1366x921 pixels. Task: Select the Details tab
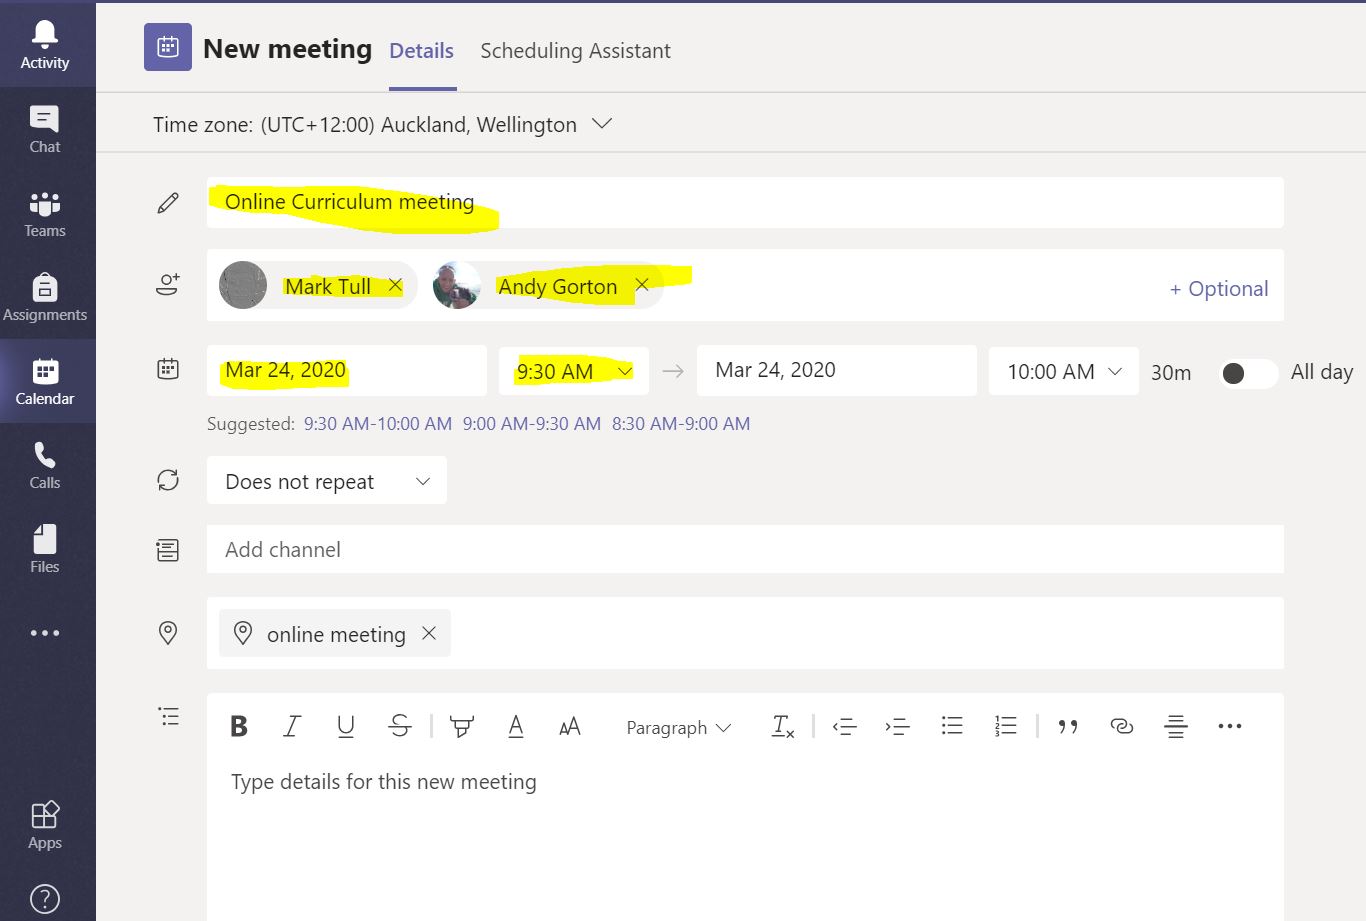421,50
